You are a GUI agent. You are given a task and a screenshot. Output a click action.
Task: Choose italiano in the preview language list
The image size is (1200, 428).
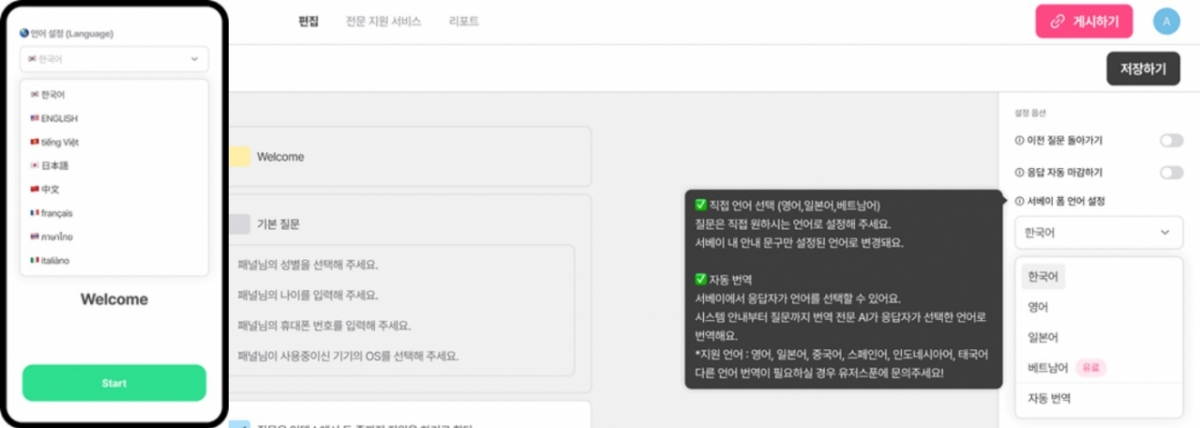pos(114,261)
